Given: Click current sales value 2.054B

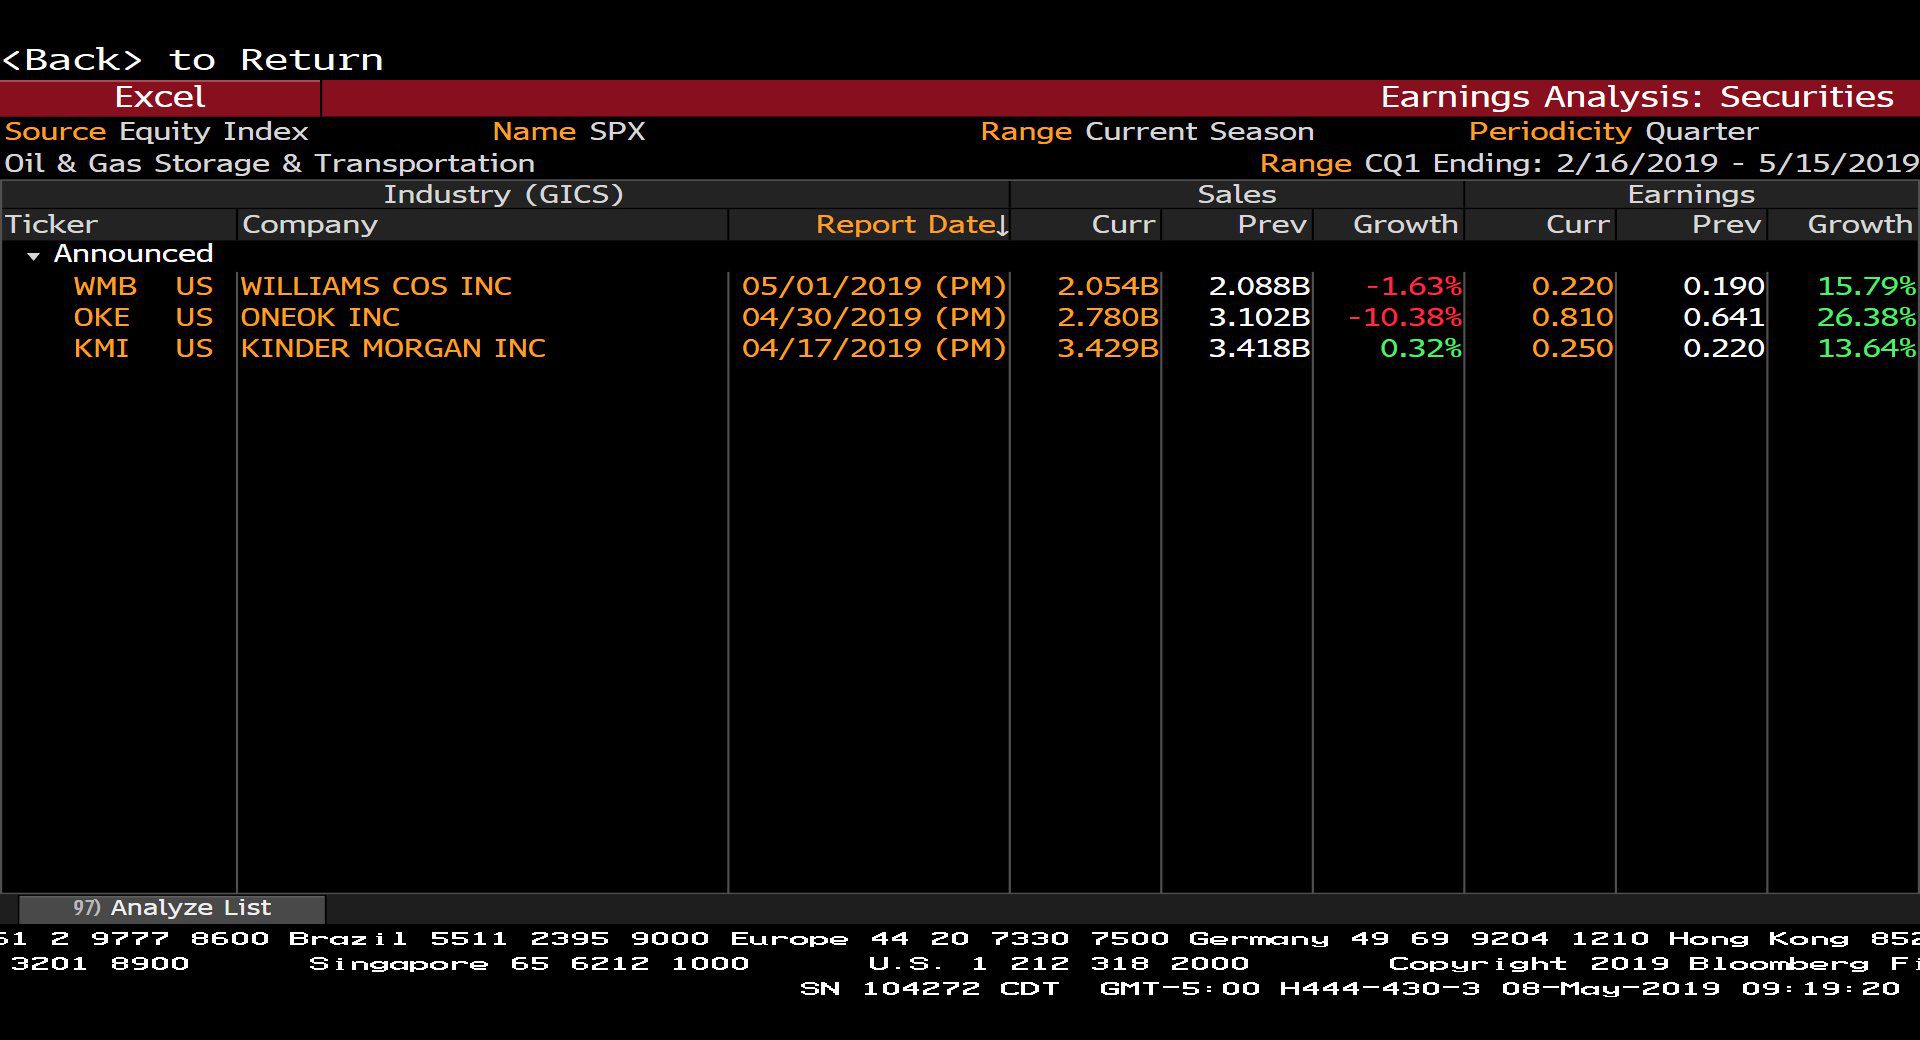Looking at the screenshot, I should (x=1108, y=286).
